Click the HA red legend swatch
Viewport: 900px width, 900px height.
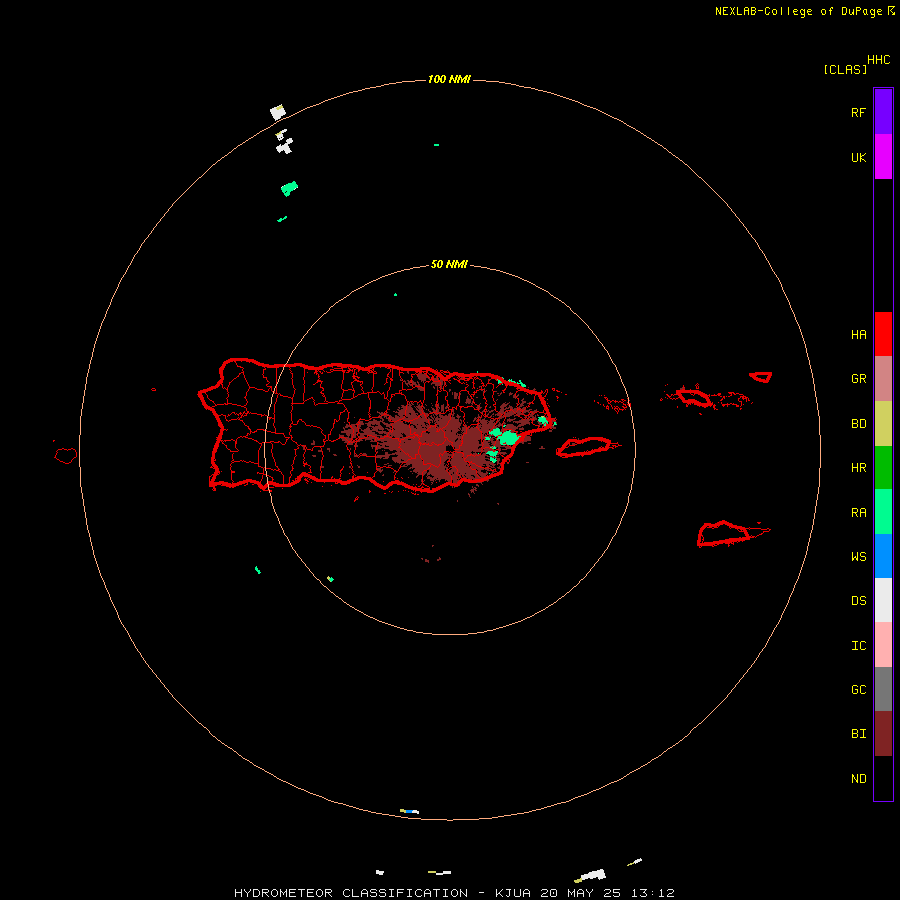[883, 334]
